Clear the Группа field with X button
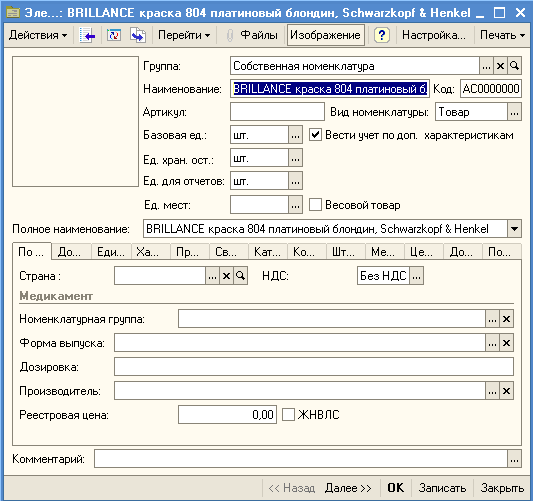The image size is (533, 501). click(x=500, y=66)
